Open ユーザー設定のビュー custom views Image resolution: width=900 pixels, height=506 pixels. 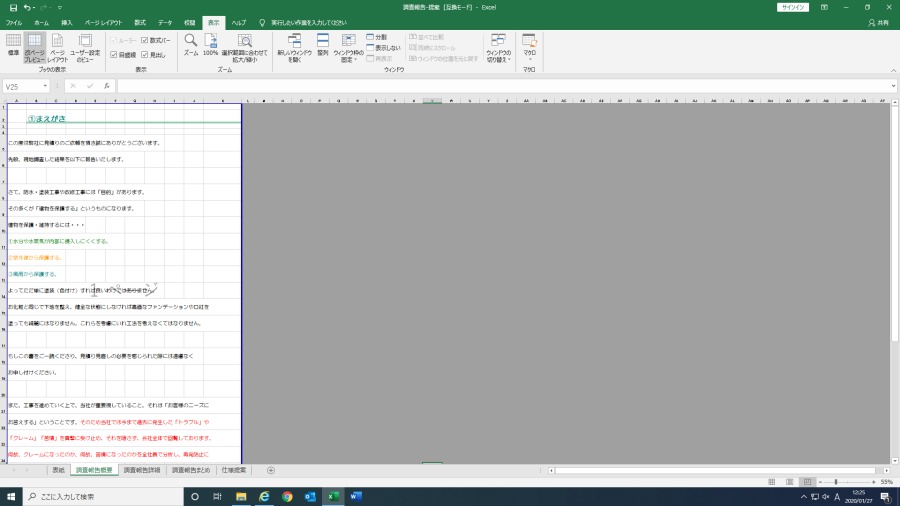tap(85, 48)
